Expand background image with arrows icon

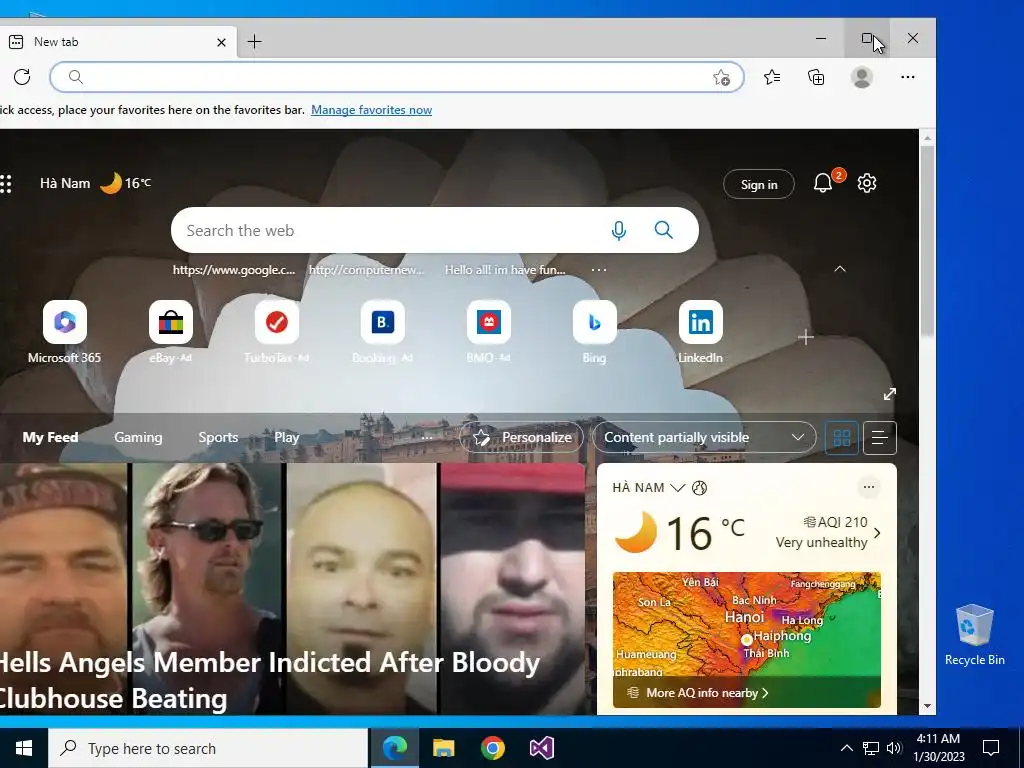[889, 394]
